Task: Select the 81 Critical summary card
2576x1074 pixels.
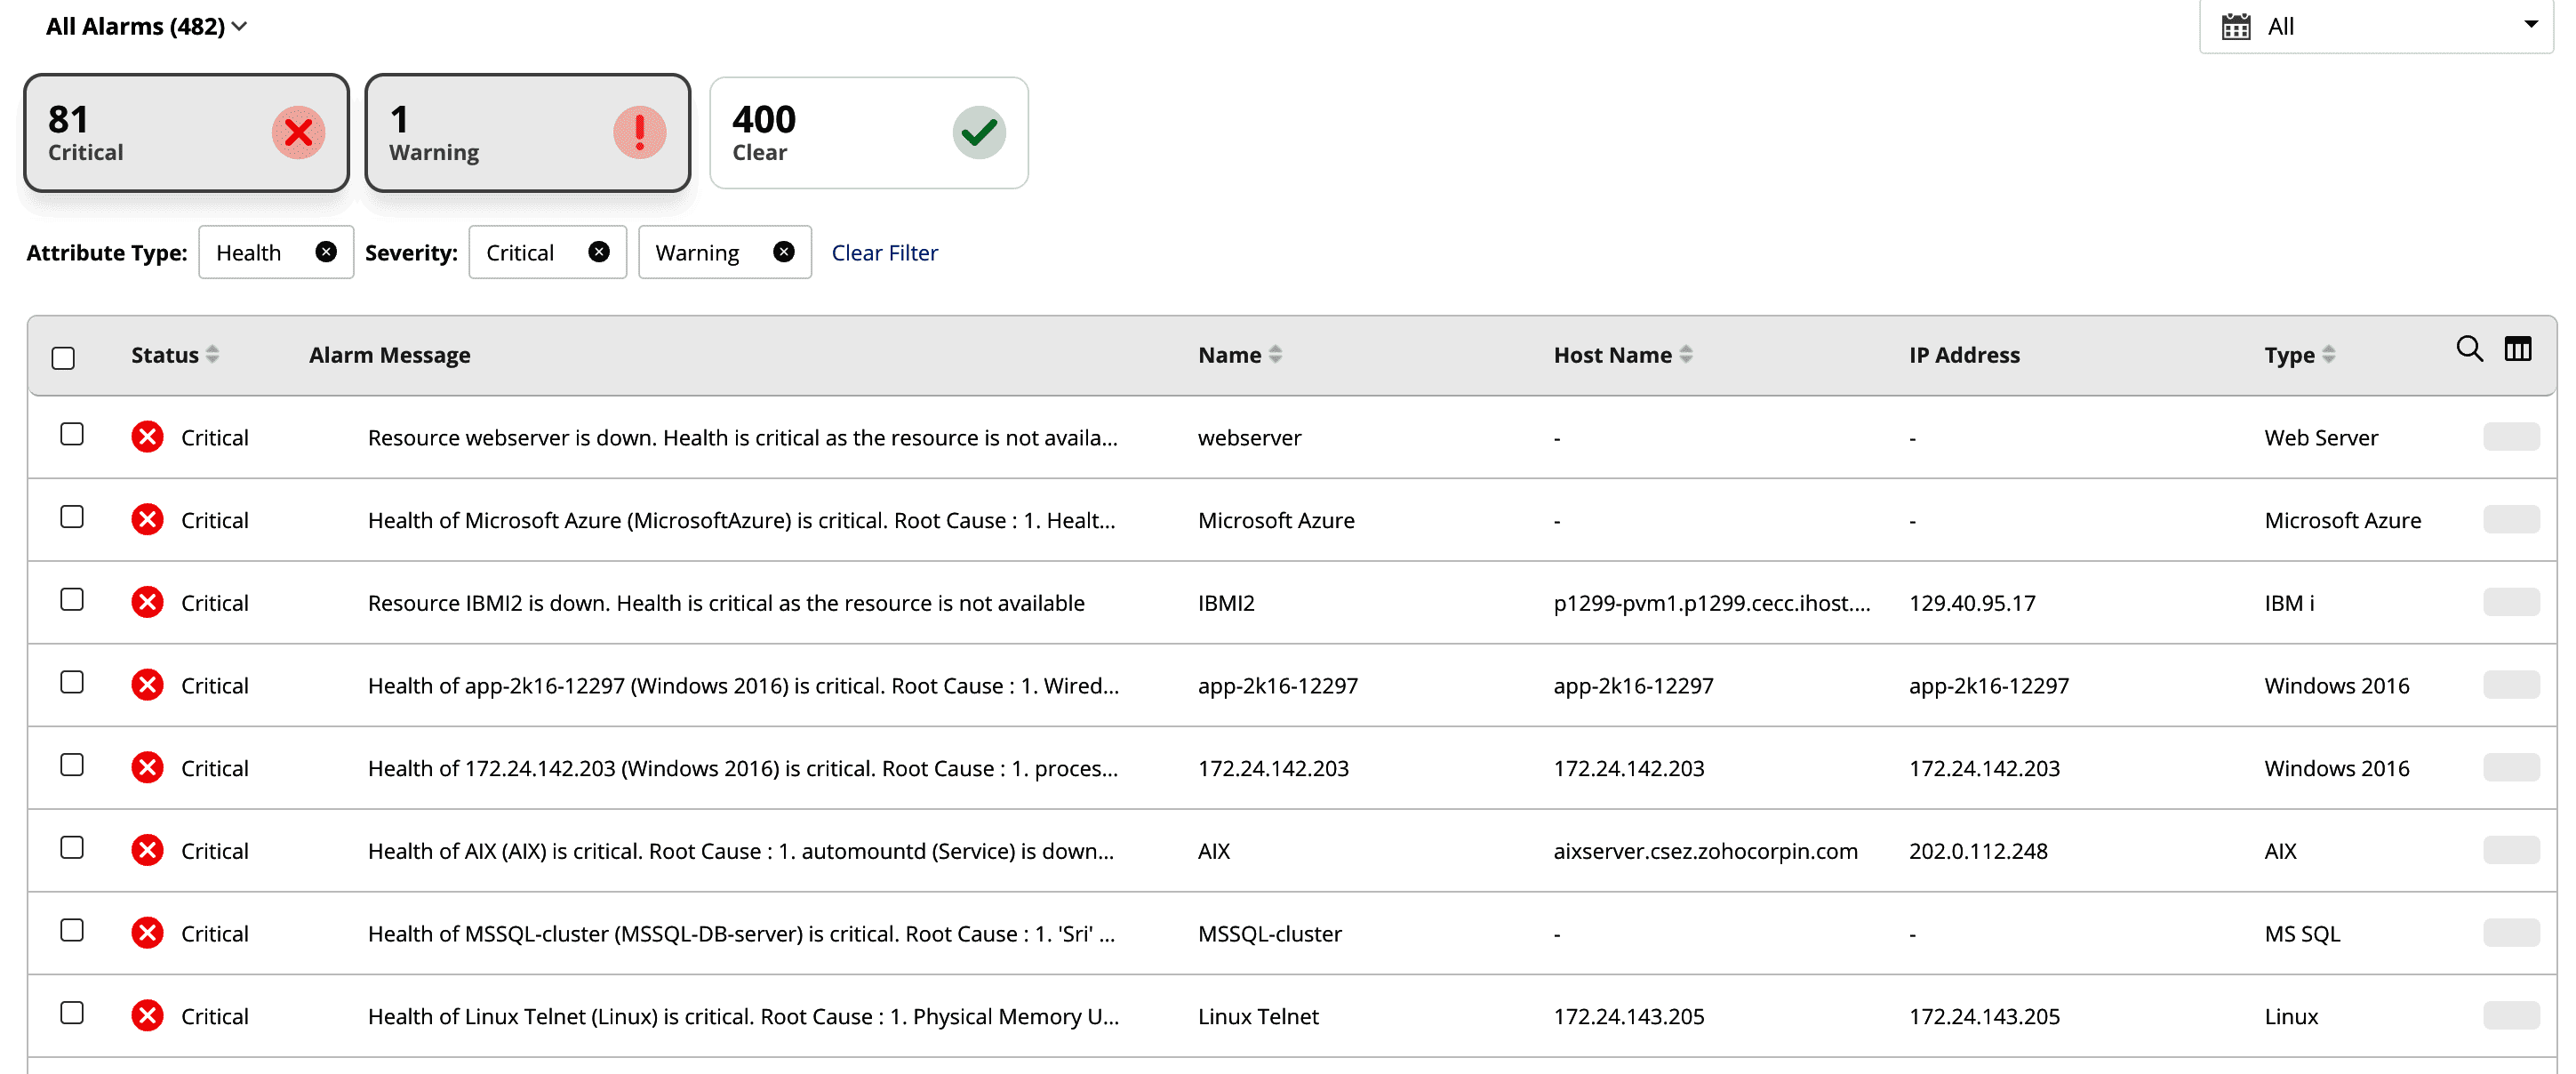Action: (186, 133)
